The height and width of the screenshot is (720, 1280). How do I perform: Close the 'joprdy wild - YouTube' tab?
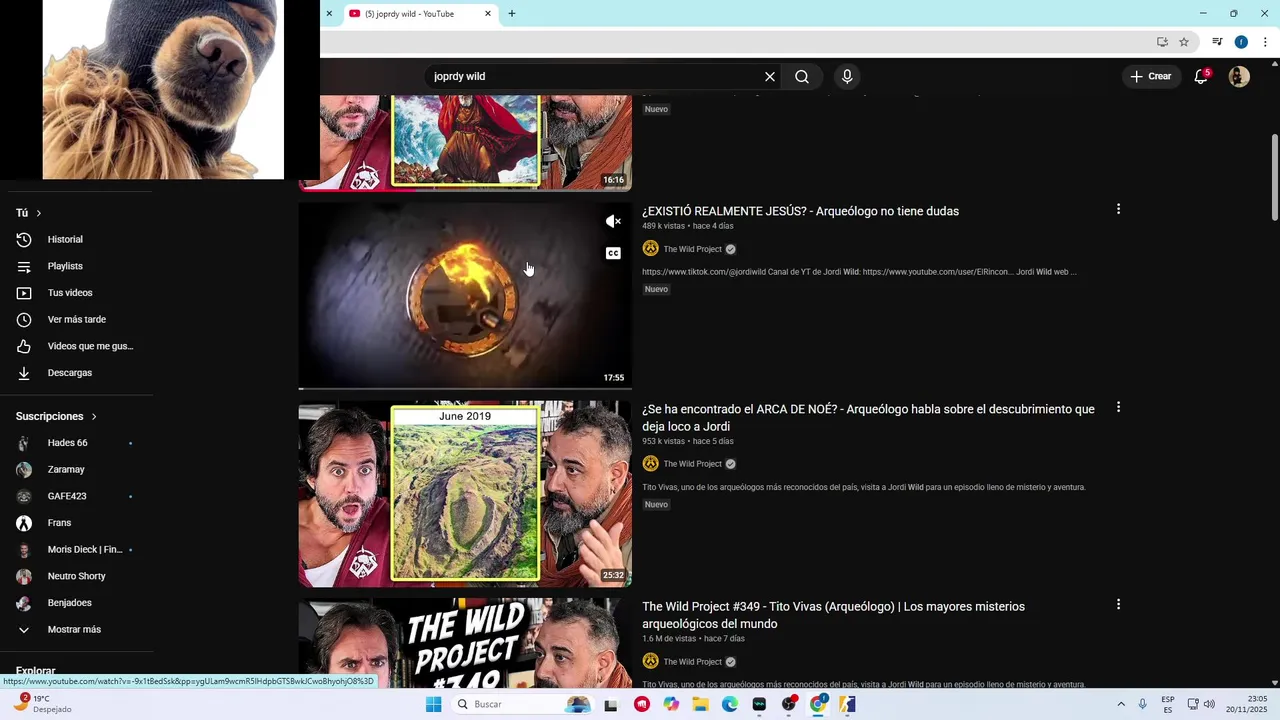pyautogui.click(x=488, y=14)
